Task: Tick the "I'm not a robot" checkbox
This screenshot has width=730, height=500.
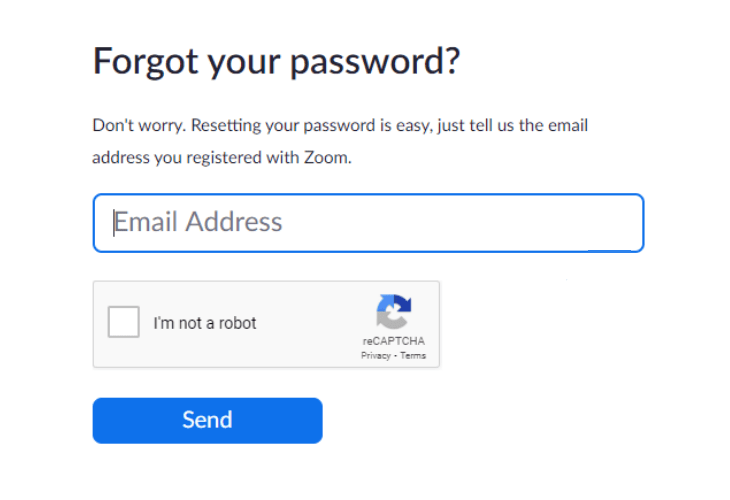Action: point(124,323)
